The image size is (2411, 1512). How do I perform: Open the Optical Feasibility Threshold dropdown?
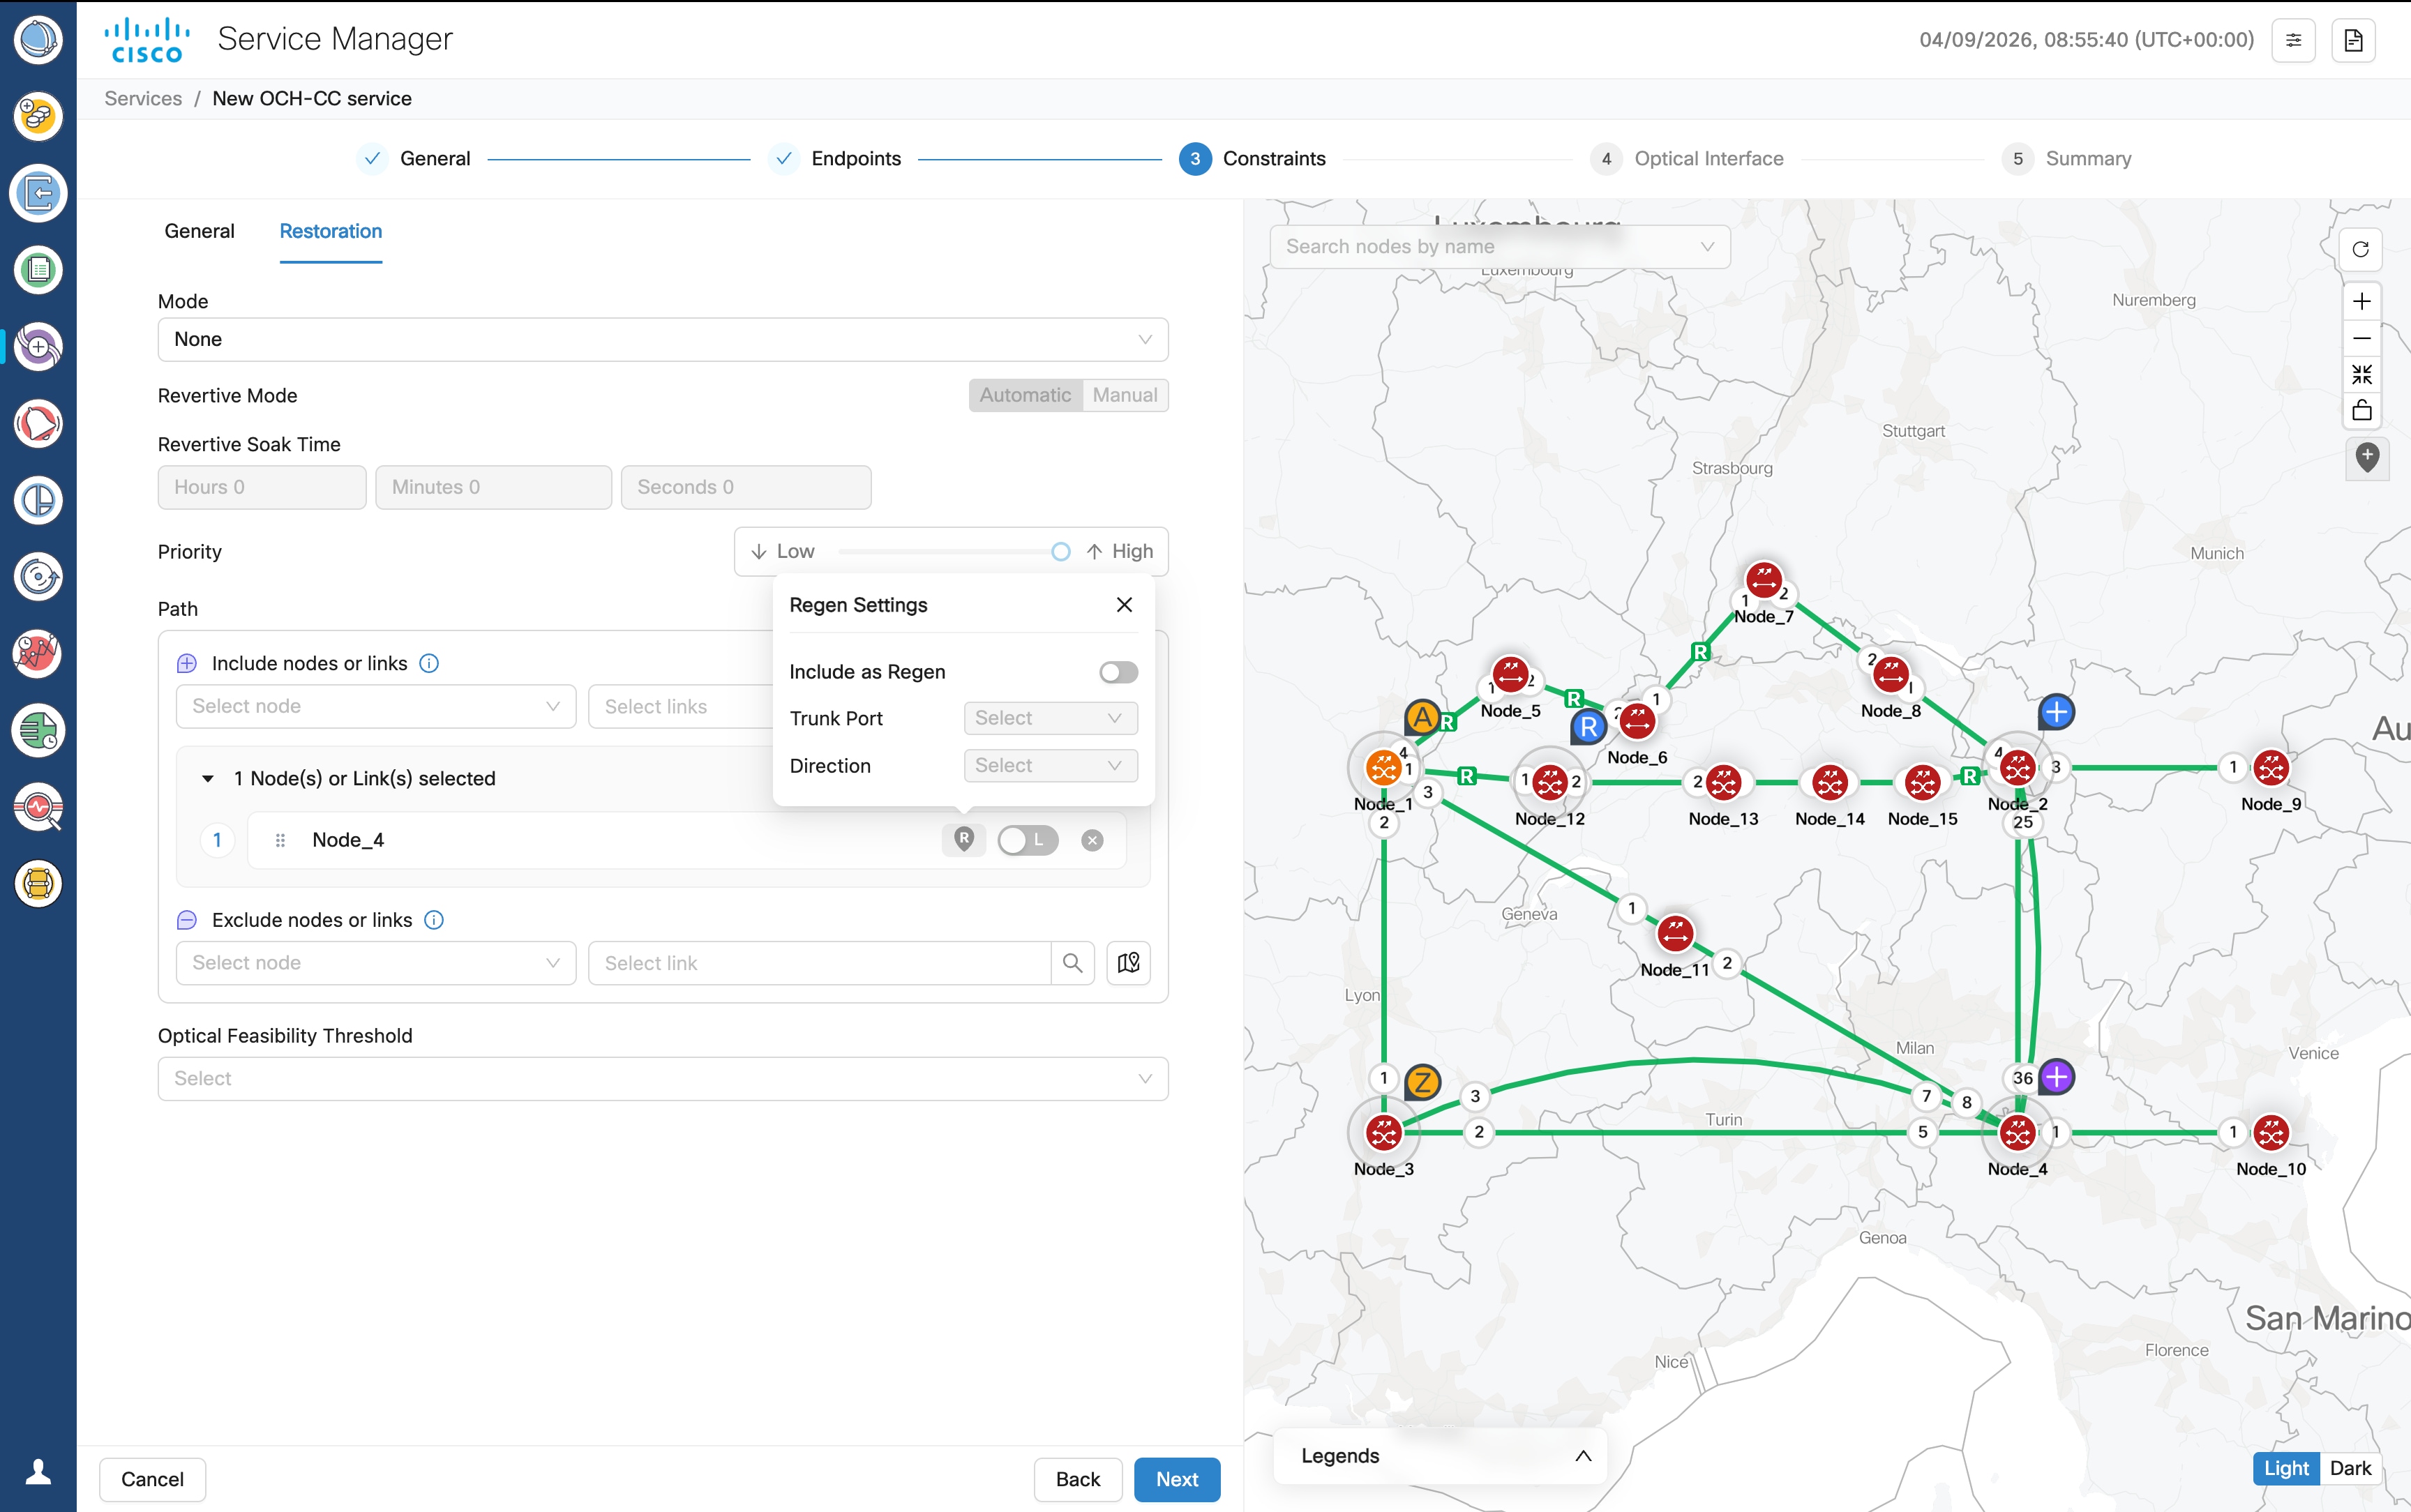(x=662, y=1078)
